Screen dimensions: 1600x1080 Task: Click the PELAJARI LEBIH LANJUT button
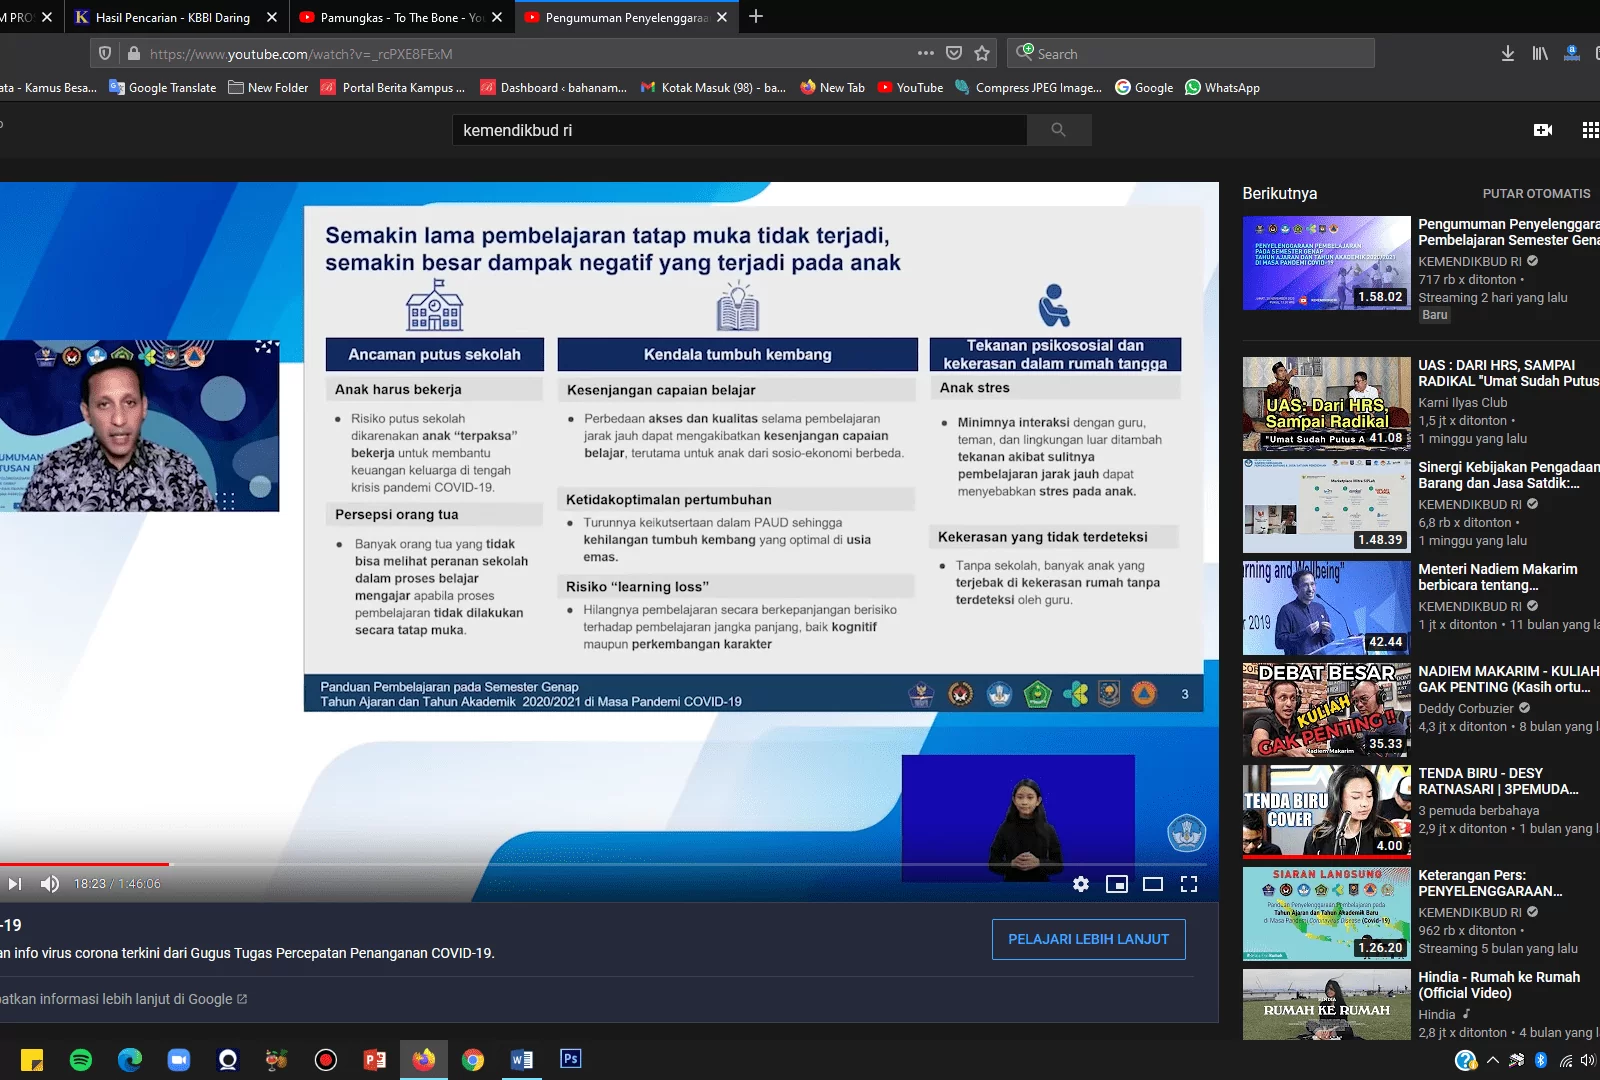(x=1088, y=939)
